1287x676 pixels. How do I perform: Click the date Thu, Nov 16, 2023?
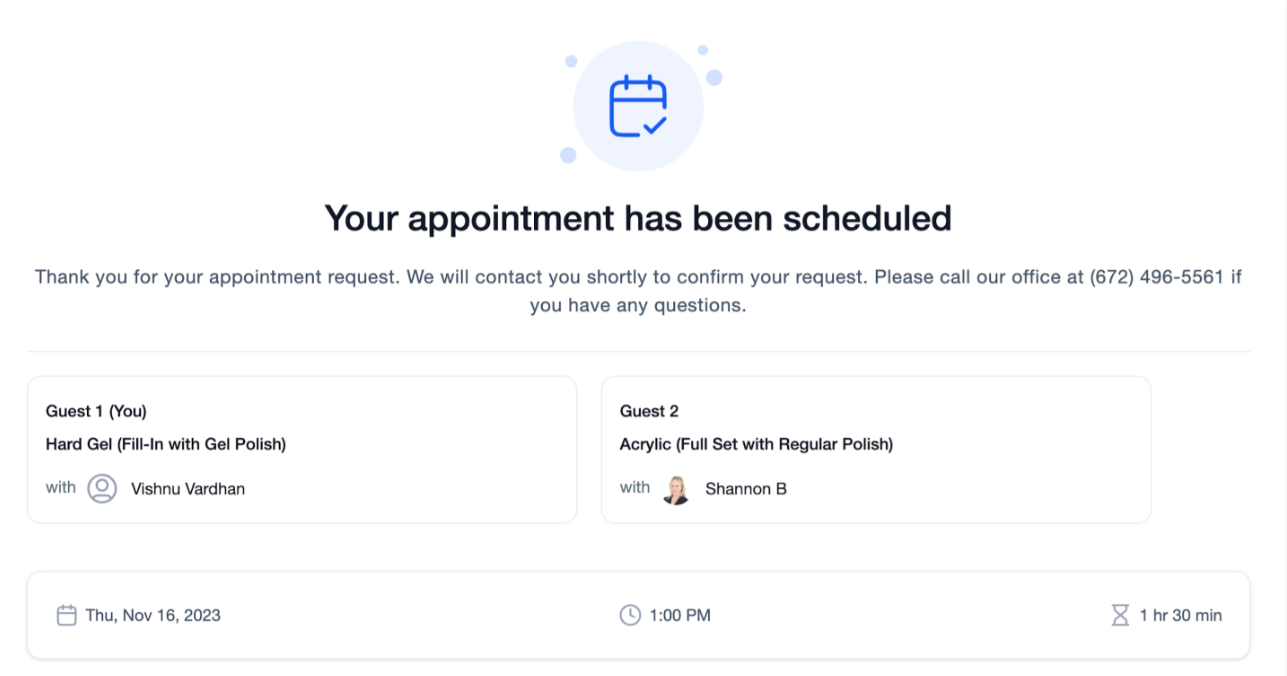point(153,615)
